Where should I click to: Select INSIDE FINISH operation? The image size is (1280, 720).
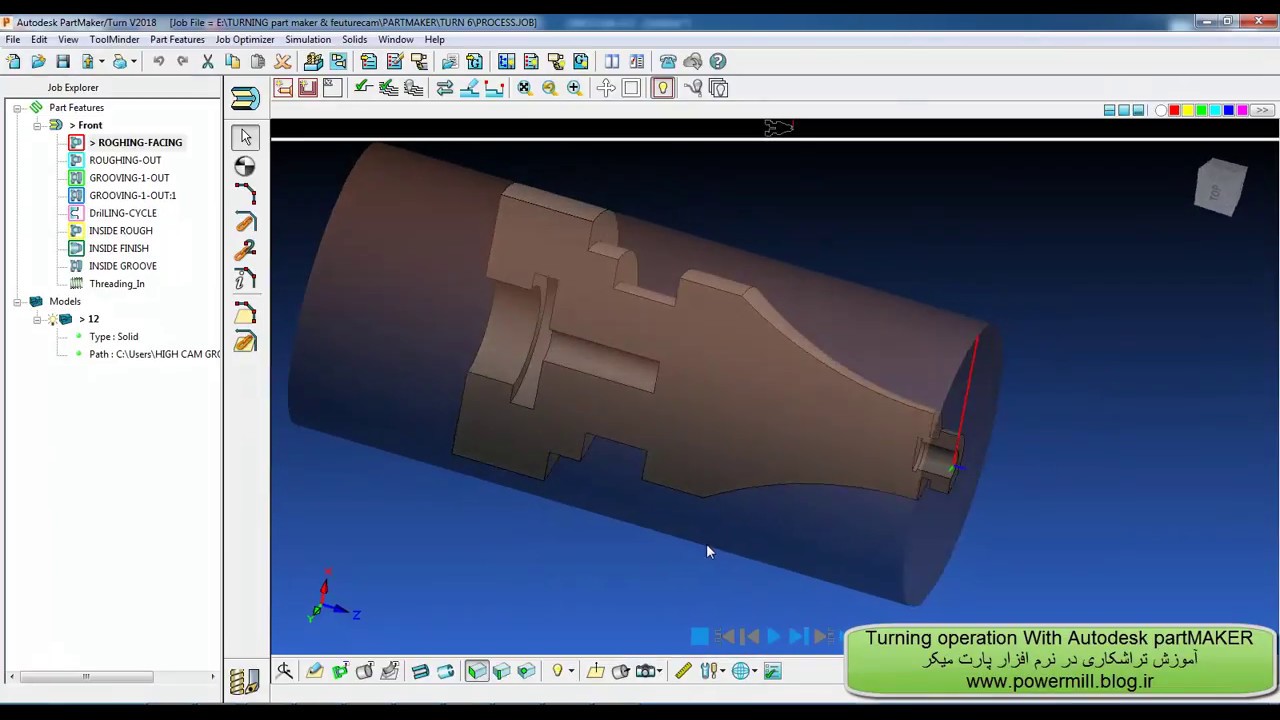[119, 248]
